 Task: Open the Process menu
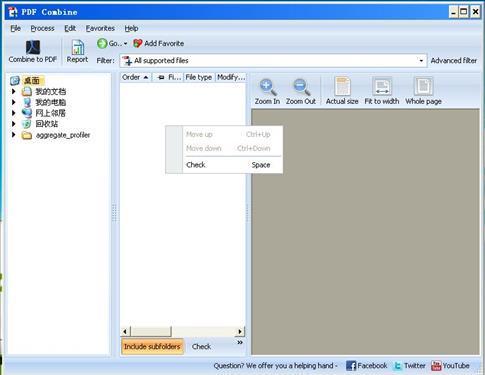(x=42, y=28)
